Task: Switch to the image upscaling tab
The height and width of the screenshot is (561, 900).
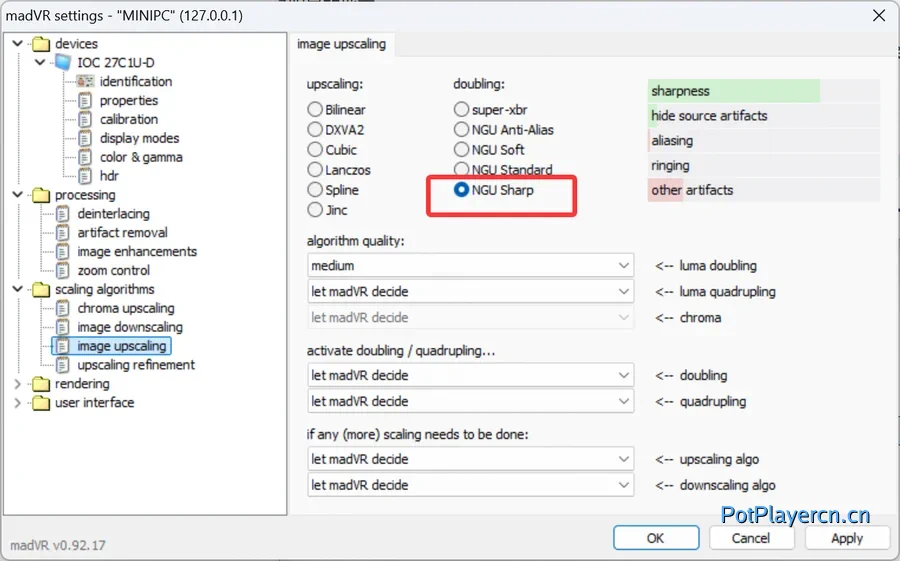Action: point(342,44)
